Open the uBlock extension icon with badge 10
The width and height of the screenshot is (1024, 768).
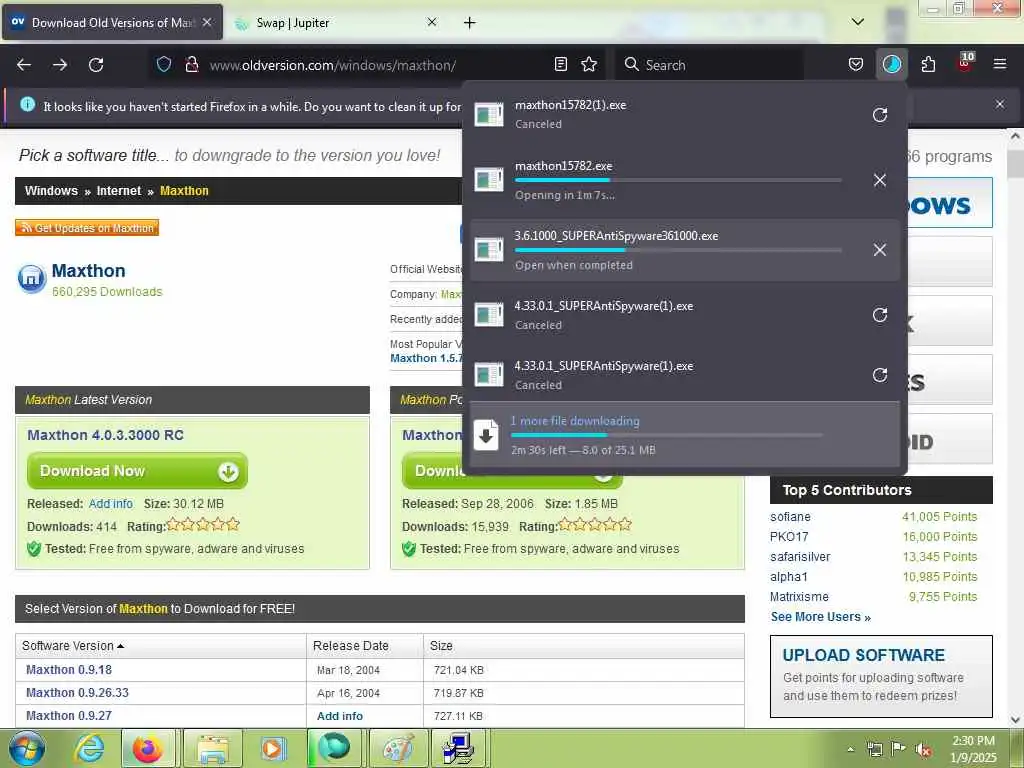coord(965,63)
